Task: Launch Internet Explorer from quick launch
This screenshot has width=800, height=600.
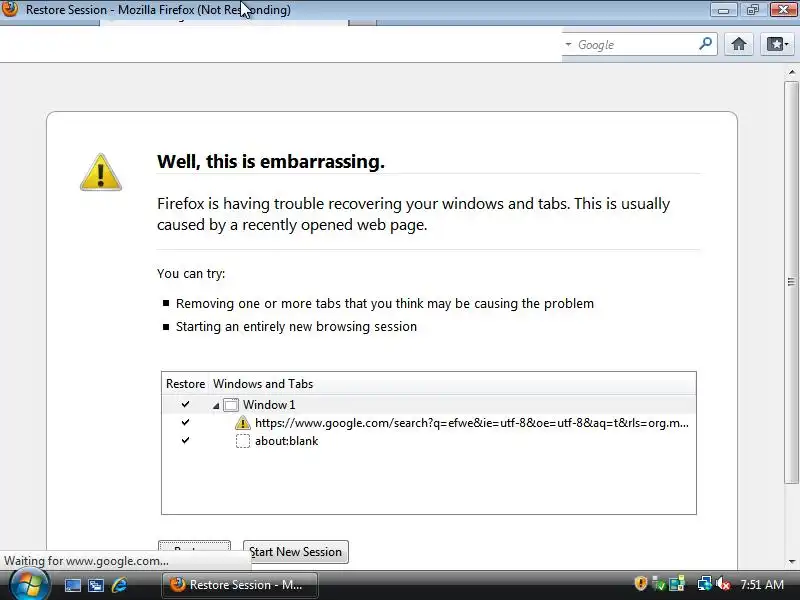Action: tap(119, 585)
